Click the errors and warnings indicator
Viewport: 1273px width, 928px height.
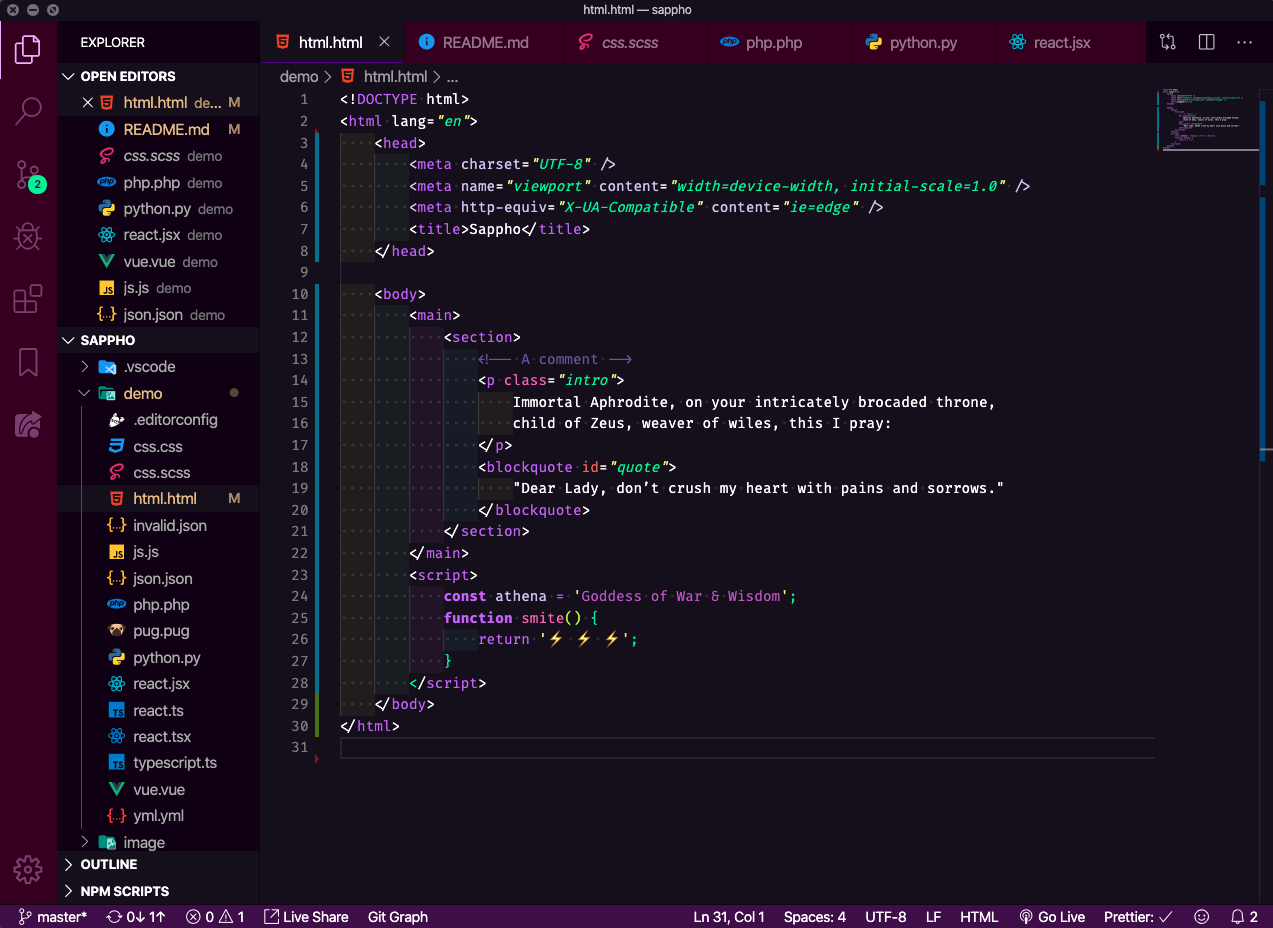coord(215,916)
